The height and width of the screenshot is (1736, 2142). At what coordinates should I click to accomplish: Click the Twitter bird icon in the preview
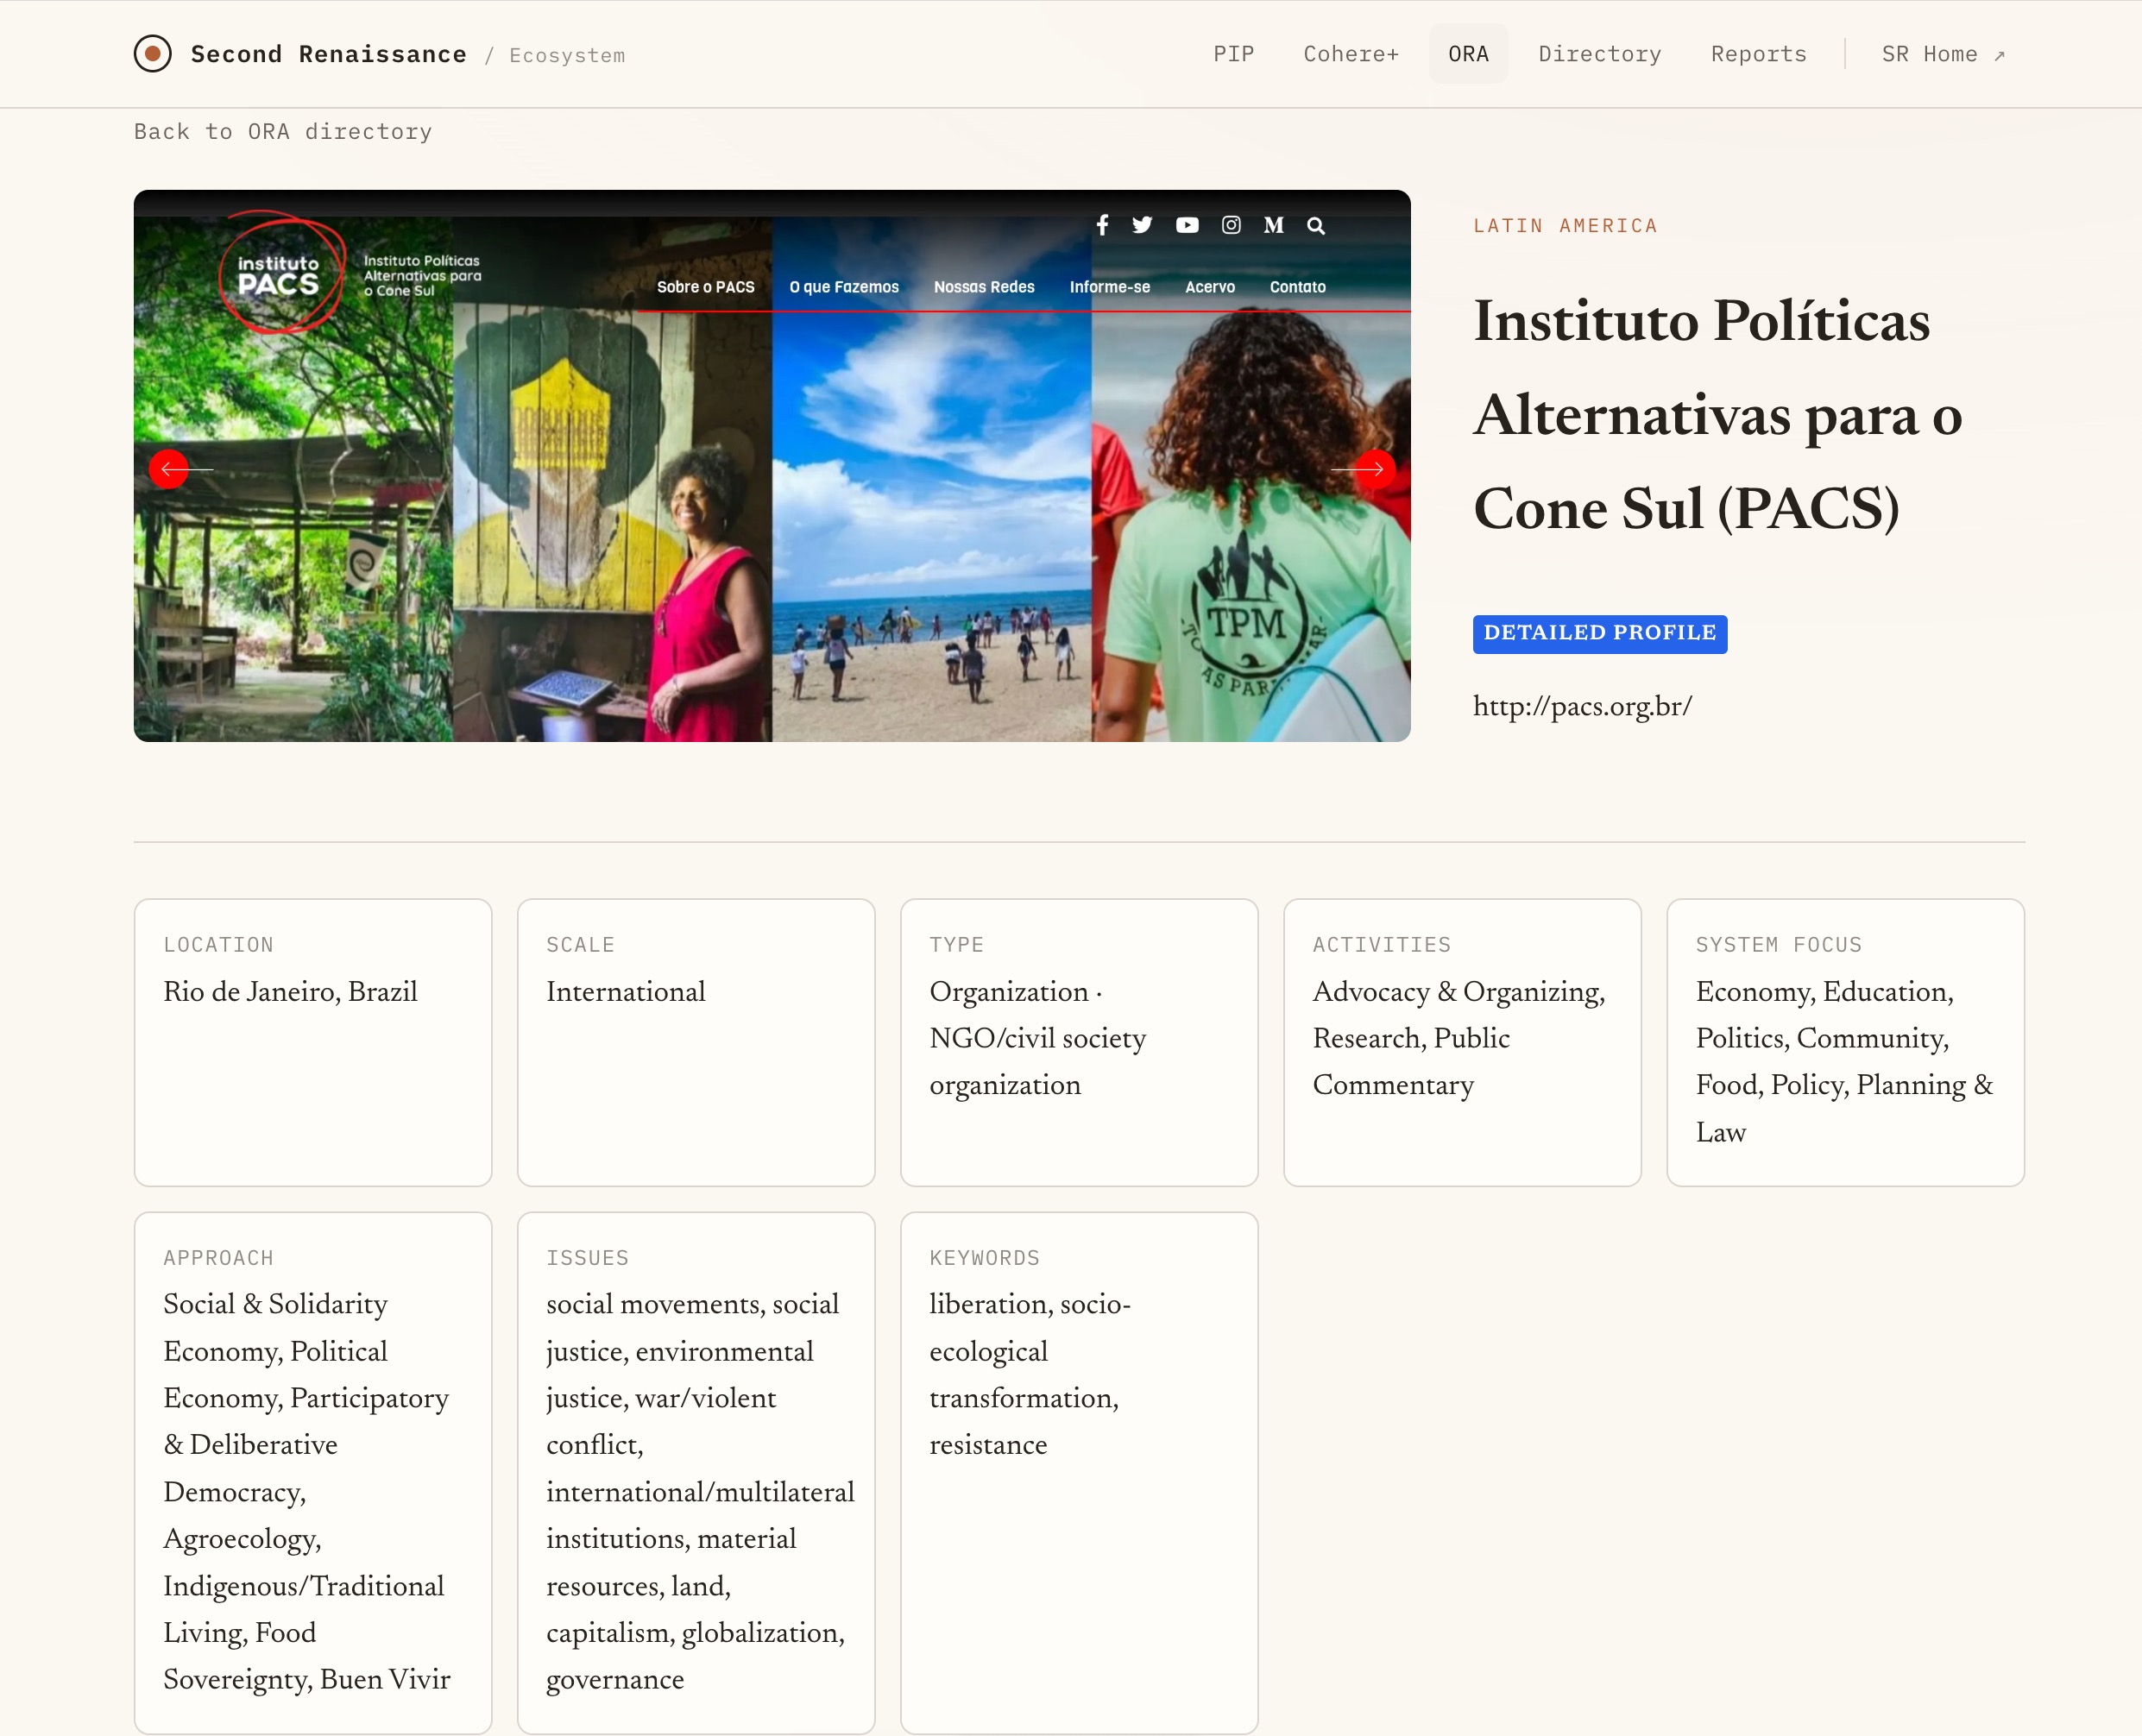click(1142, 225)
